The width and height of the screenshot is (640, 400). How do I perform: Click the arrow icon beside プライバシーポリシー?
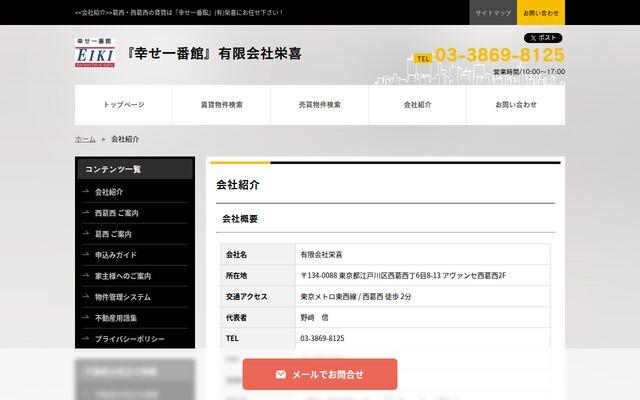click(x=86, y=339)
